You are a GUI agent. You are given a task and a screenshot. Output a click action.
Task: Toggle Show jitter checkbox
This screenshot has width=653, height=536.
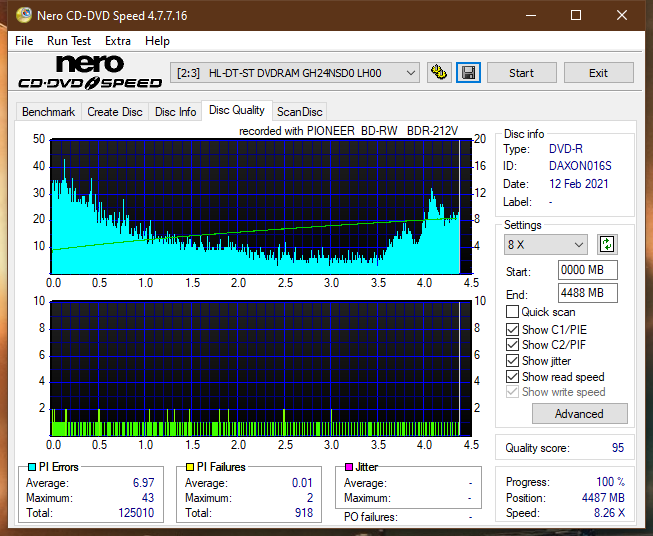(512, 361)
